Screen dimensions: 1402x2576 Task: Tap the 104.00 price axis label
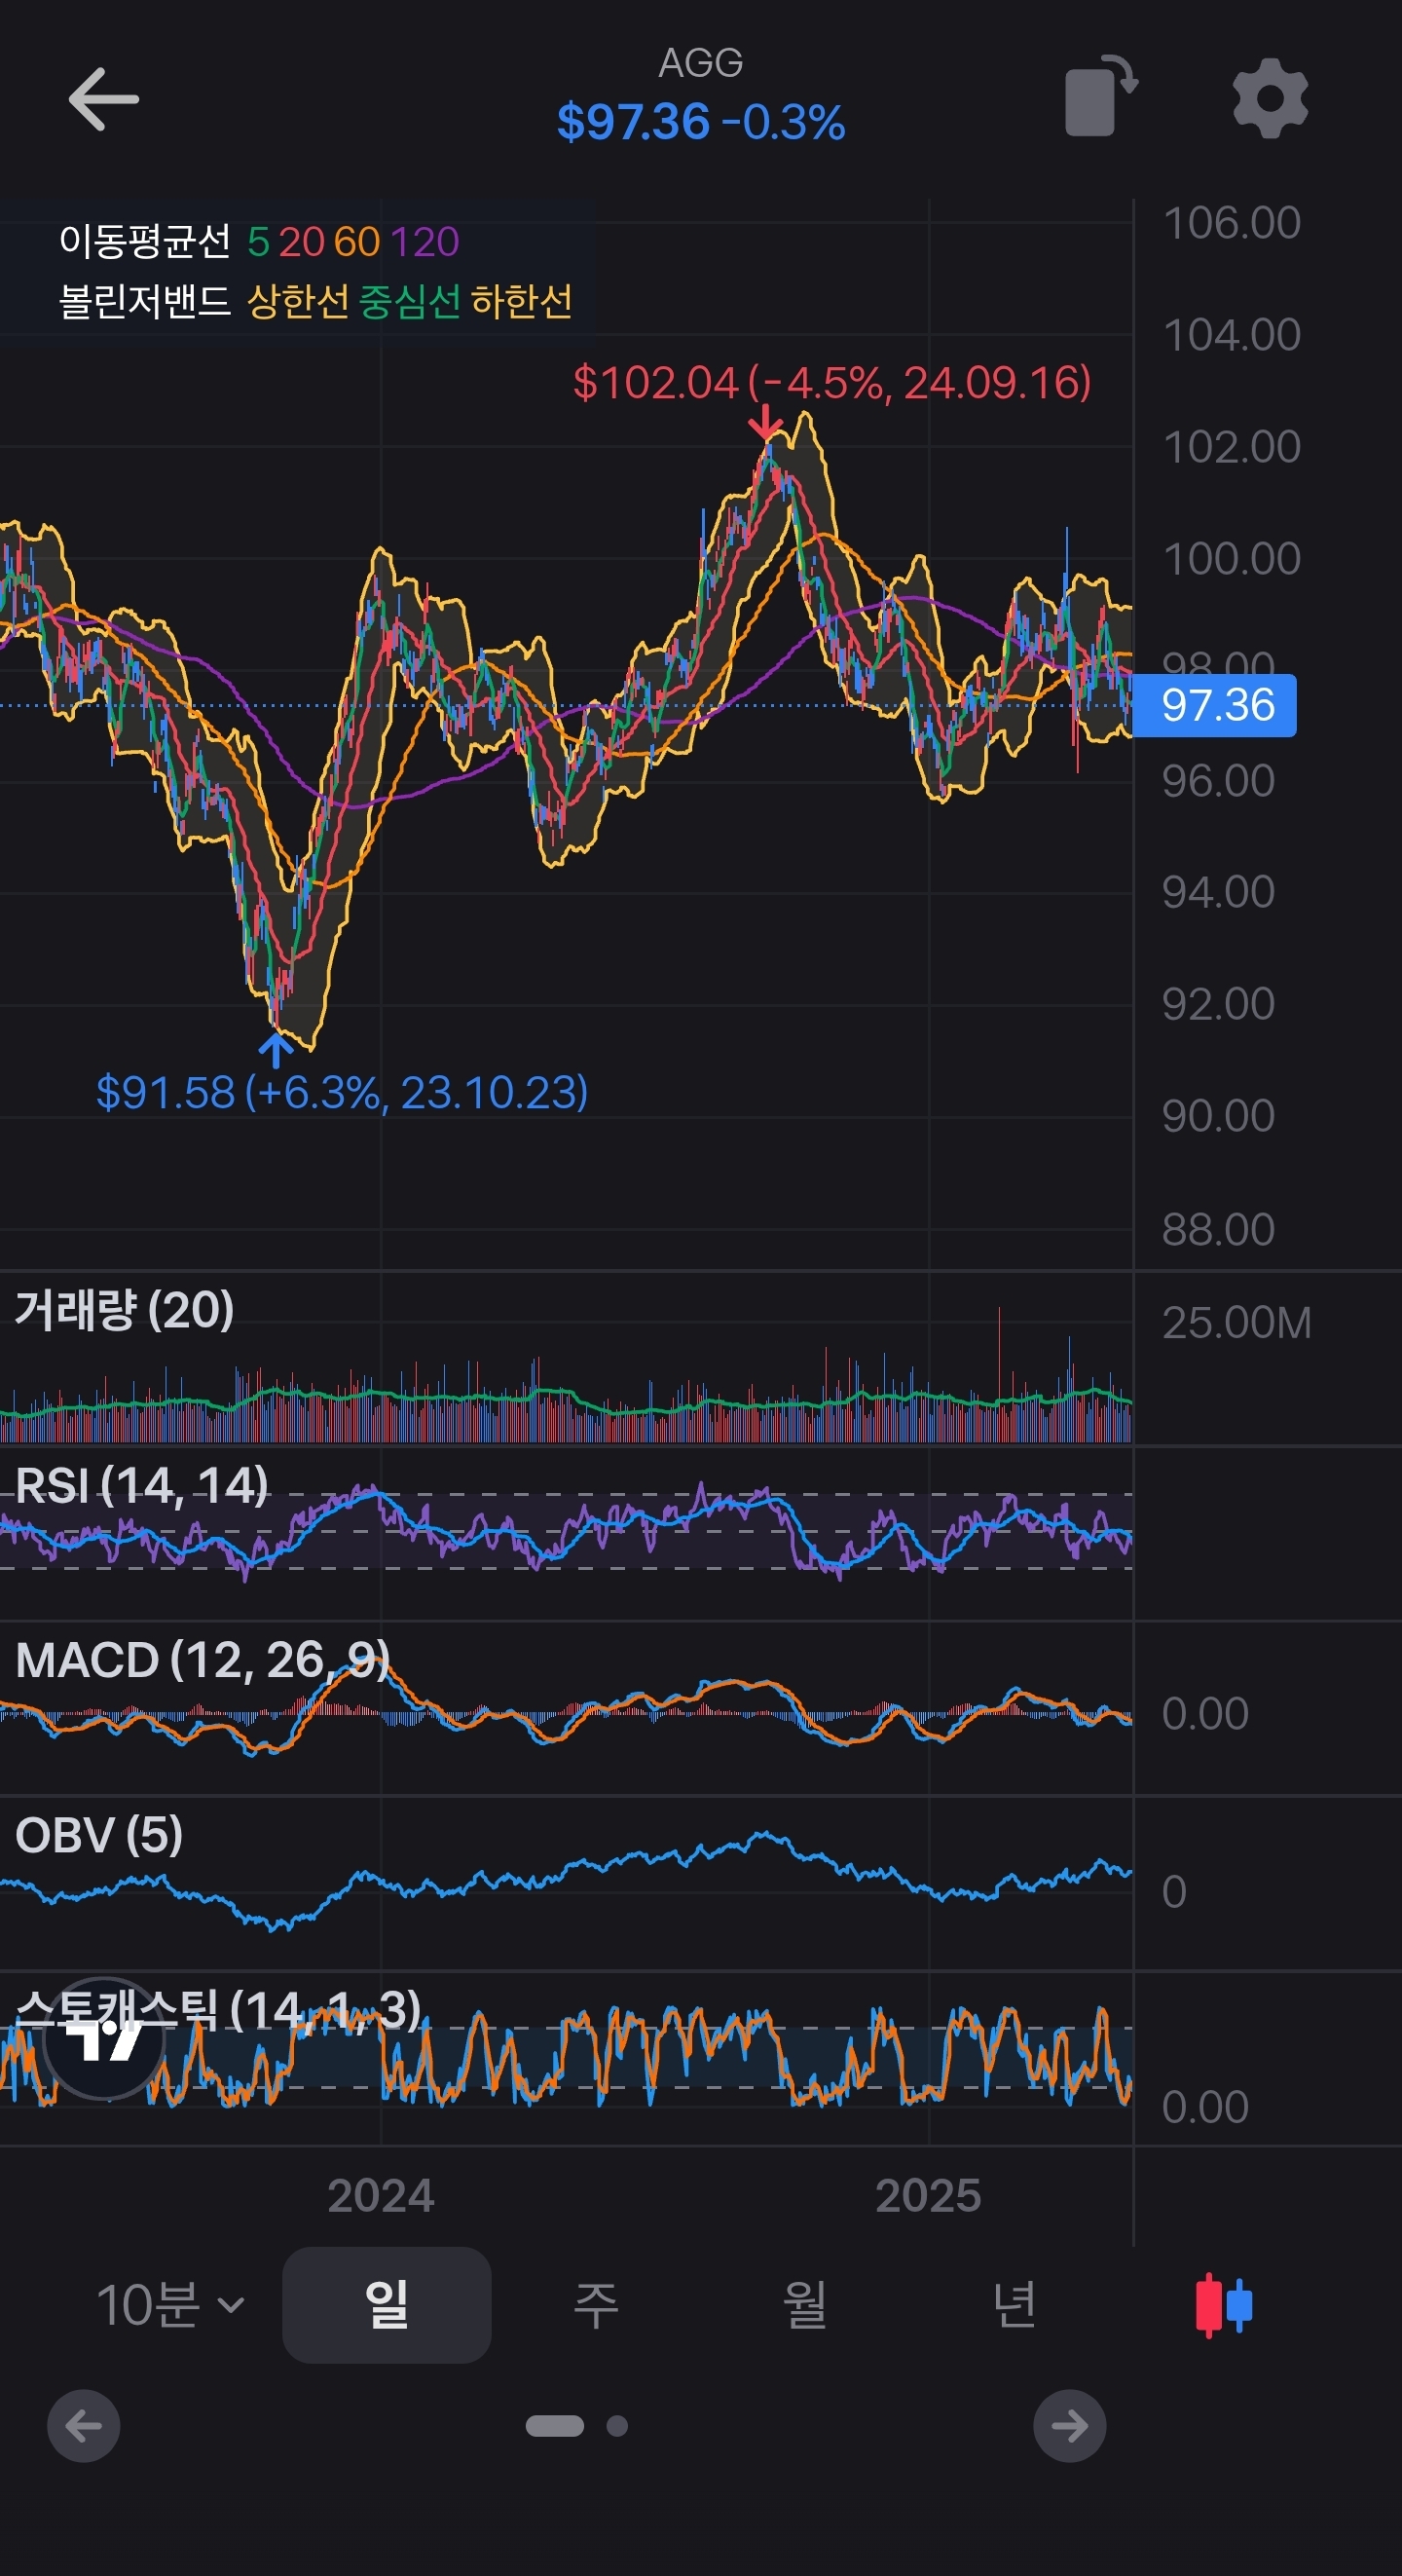click(x=1232, y=334)
